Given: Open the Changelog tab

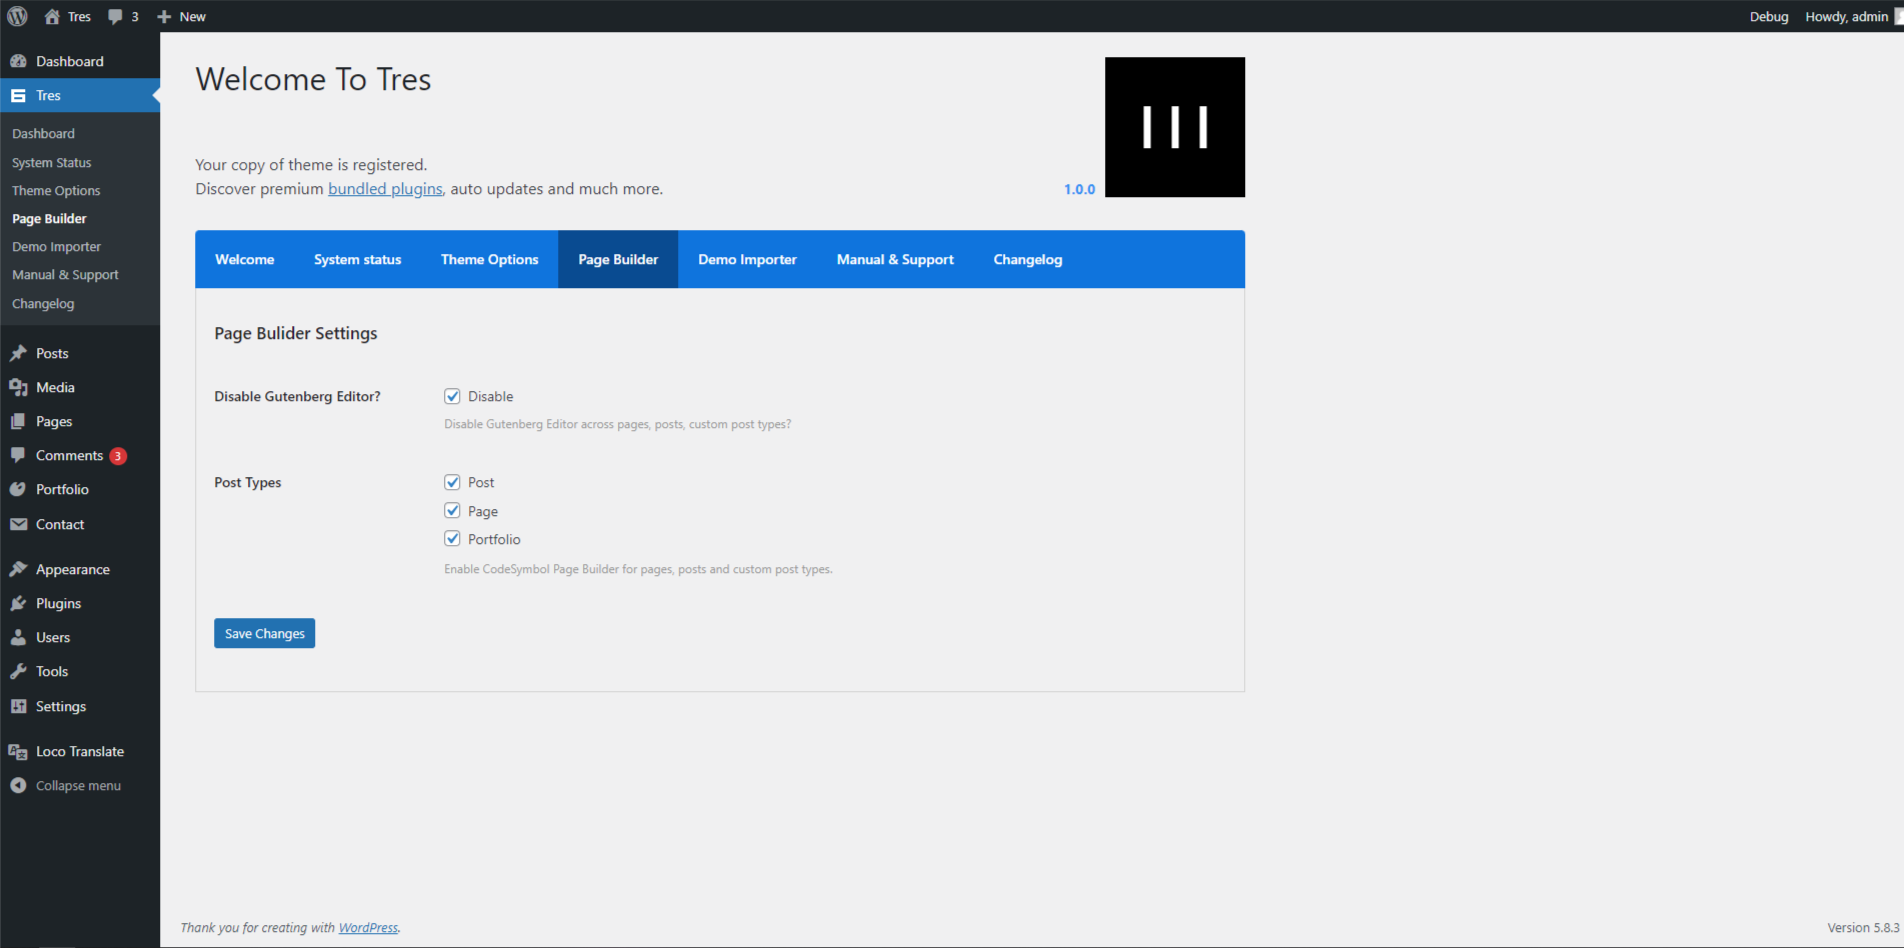Looking at the screenshot, I should [1028, 259].
